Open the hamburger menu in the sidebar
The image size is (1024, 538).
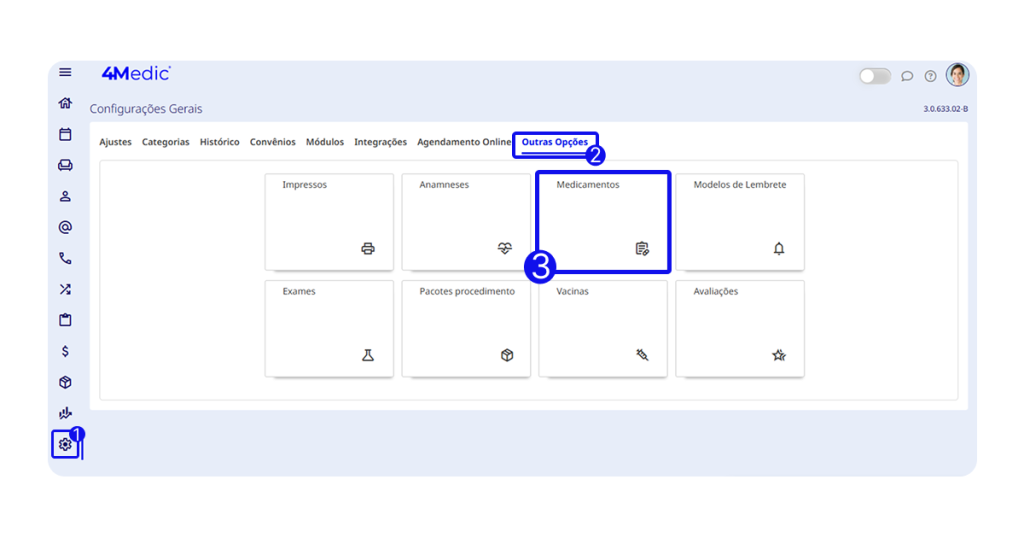[65, 72]
